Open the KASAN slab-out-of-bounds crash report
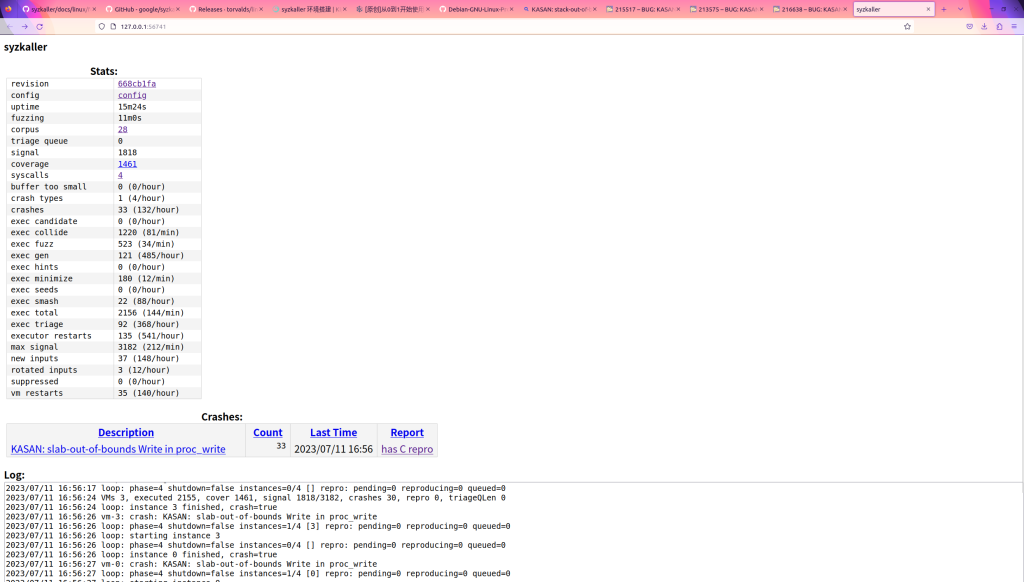Viewport: 1024px width, 582px height. 120,448
